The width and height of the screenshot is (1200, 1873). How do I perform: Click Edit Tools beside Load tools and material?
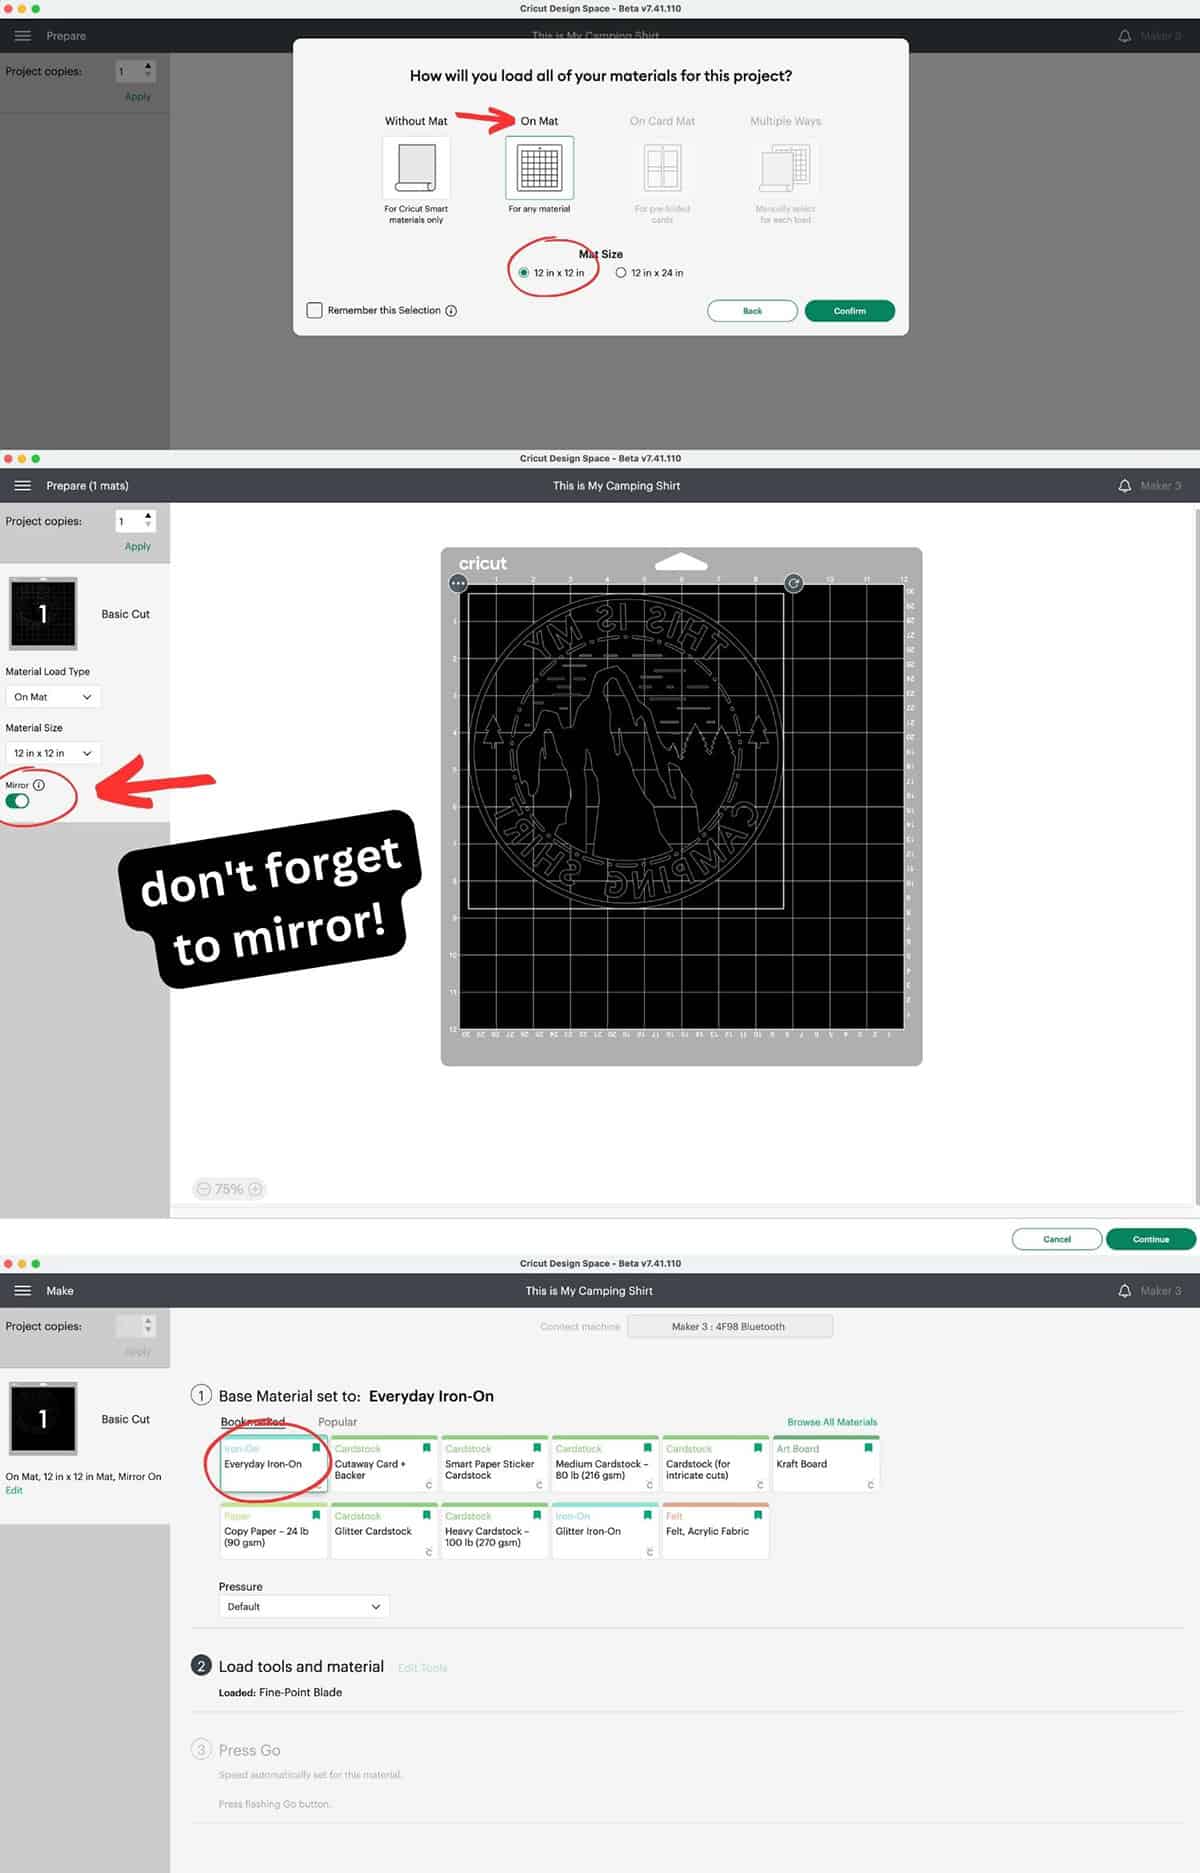422,1668
